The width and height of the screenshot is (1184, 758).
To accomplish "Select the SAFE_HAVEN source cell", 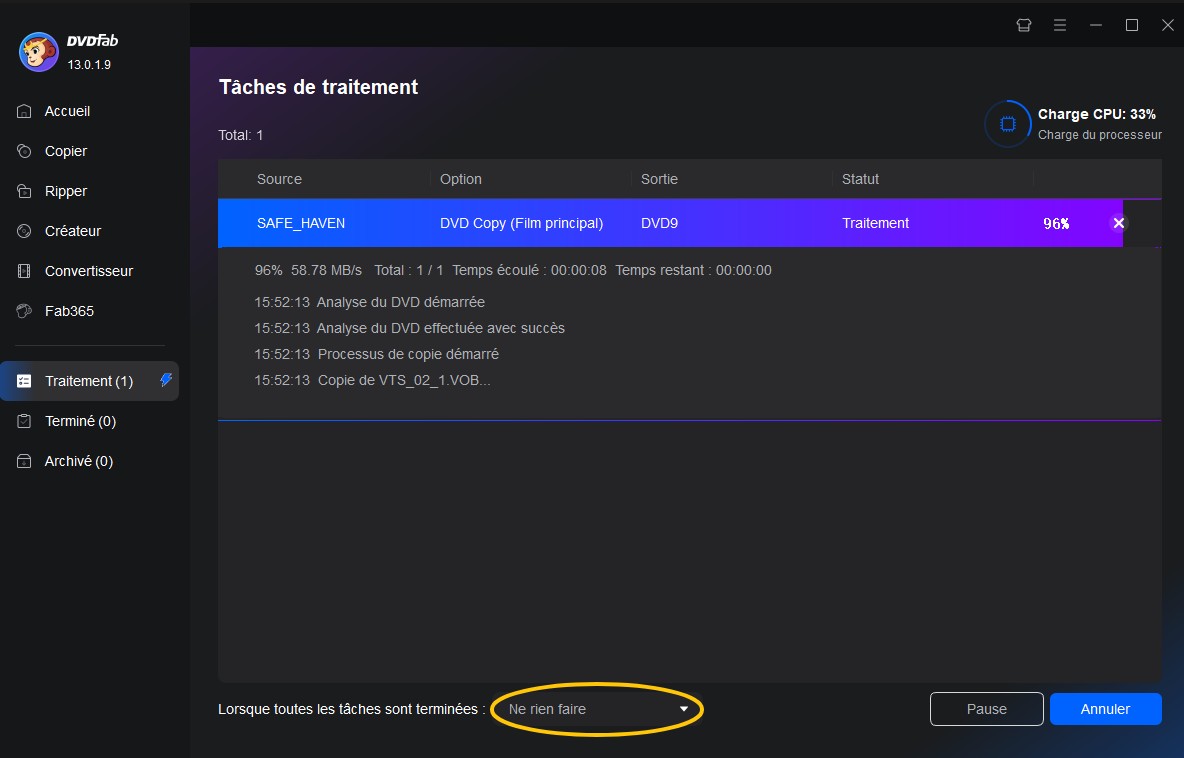I will pos(301,223).
